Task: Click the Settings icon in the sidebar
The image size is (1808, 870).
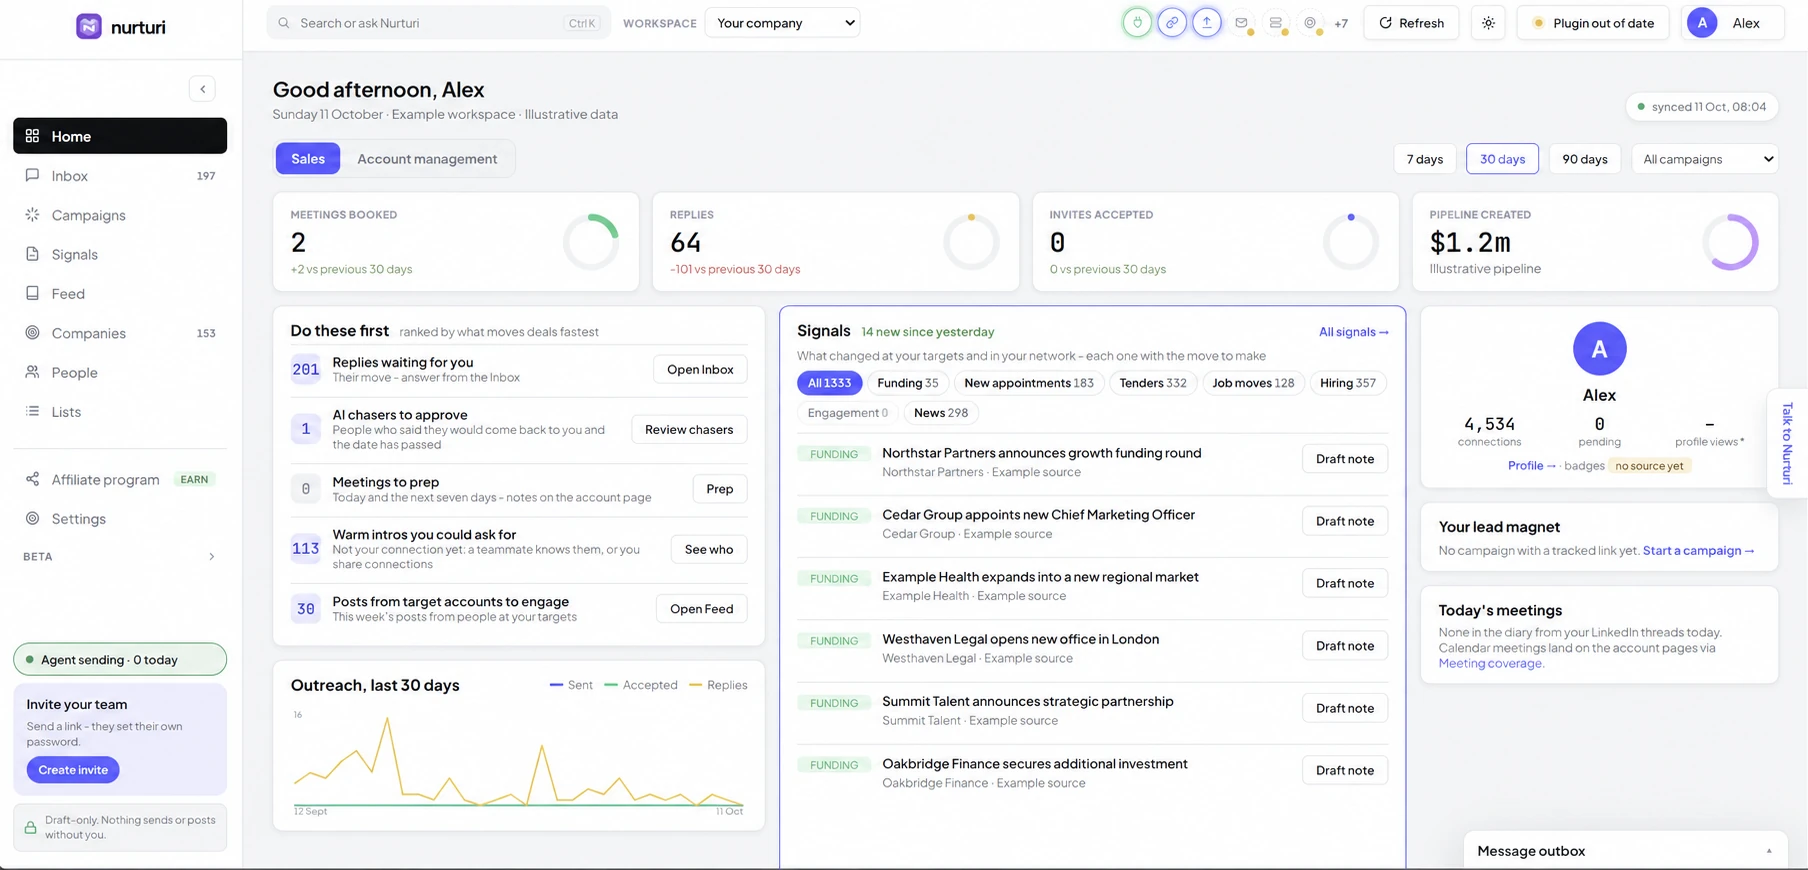Action: (32, 518)
